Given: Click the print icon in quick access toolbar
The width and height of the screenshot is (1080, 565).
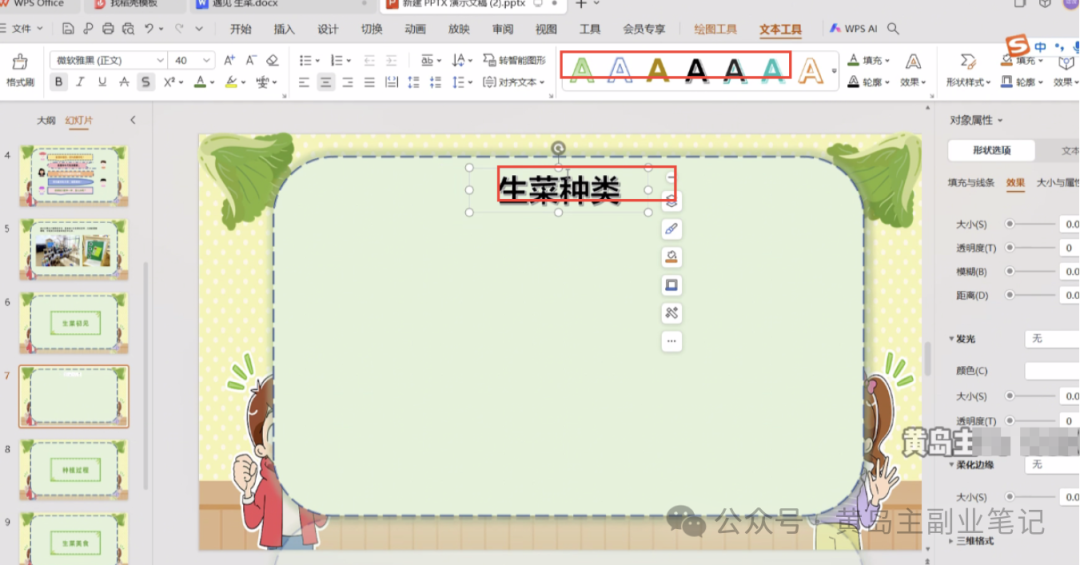Looking at the screenshot, I should coord(108,29).
